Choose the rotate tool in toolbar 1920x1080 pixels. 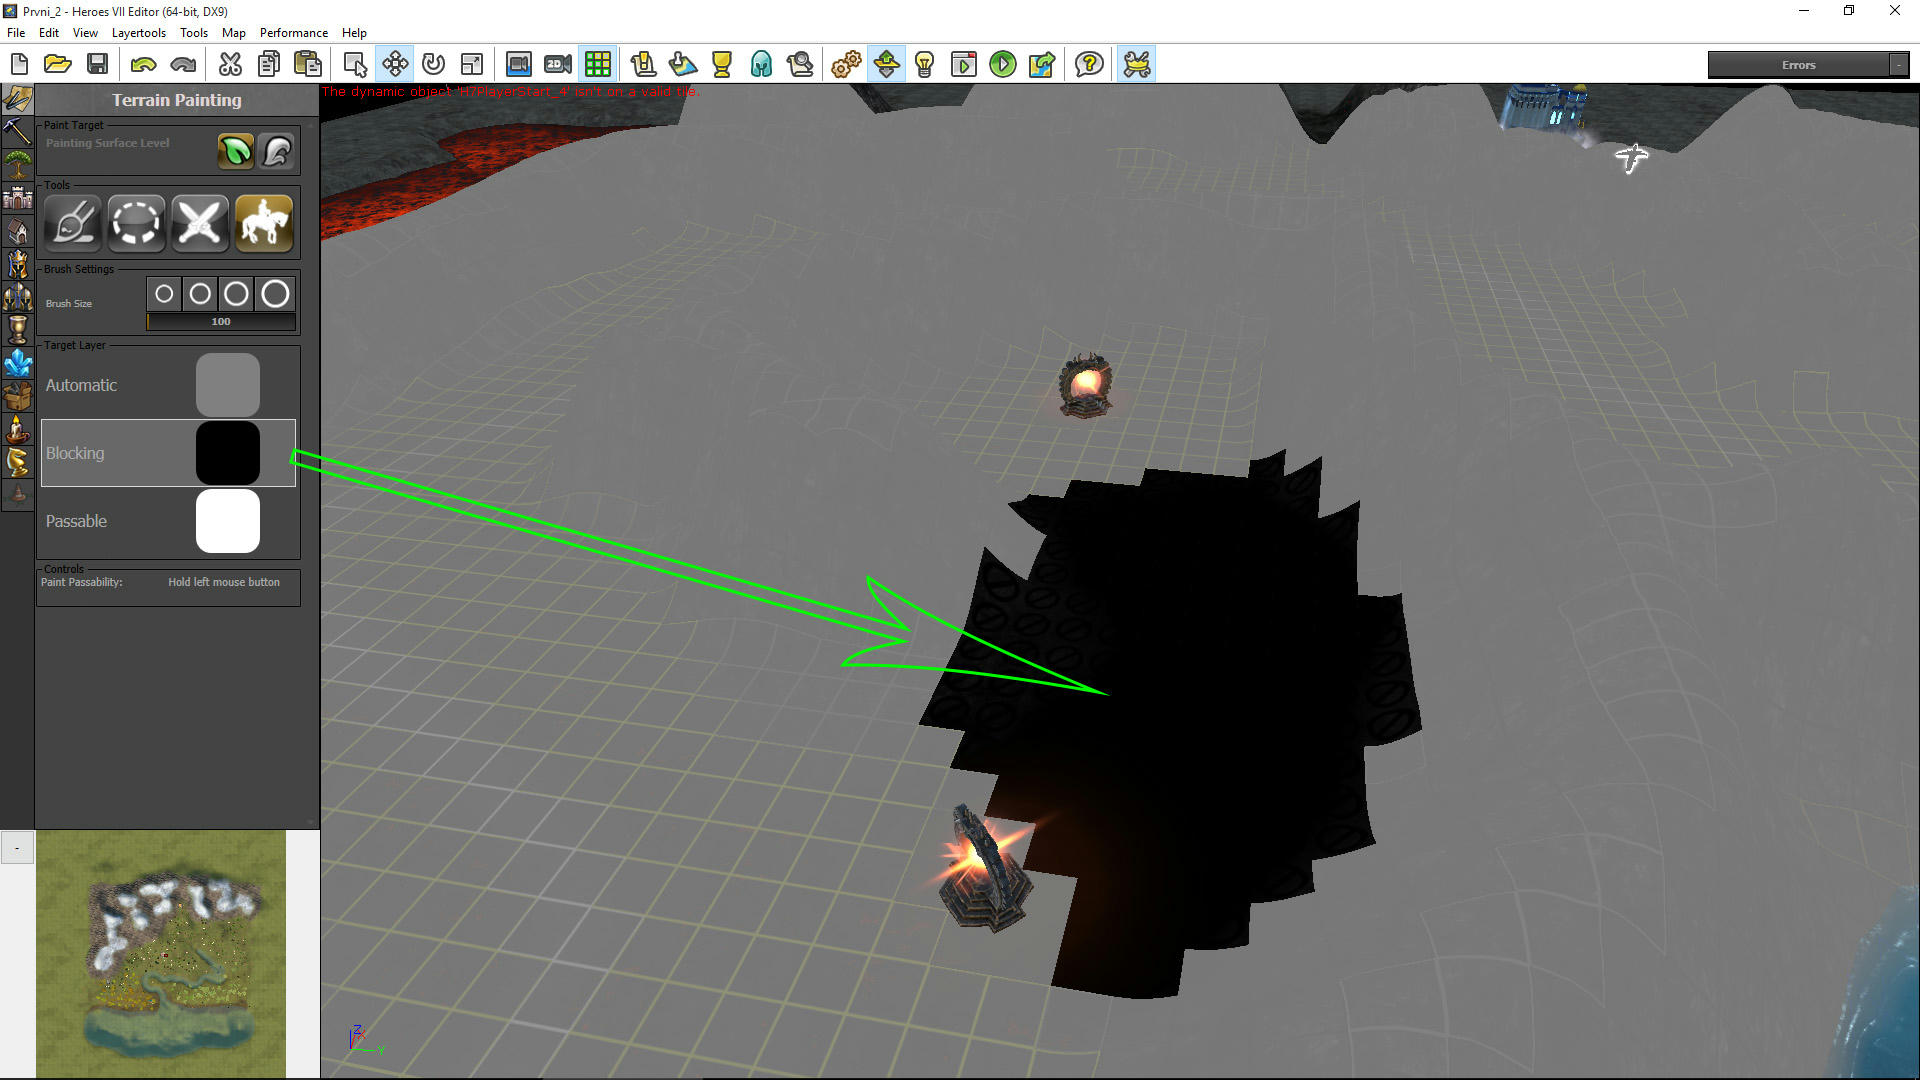pyautogui.click(x=433, y=65)
